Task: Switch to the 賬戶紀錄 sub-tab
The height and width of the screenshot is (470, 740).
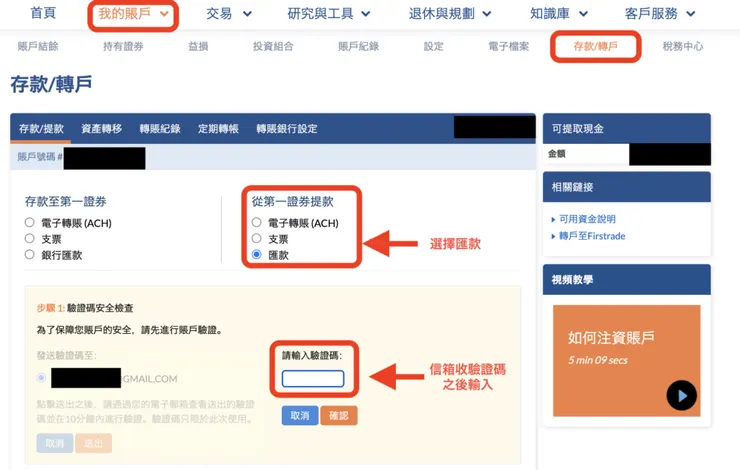Action: pyautogui.click(x=359, y=46)
